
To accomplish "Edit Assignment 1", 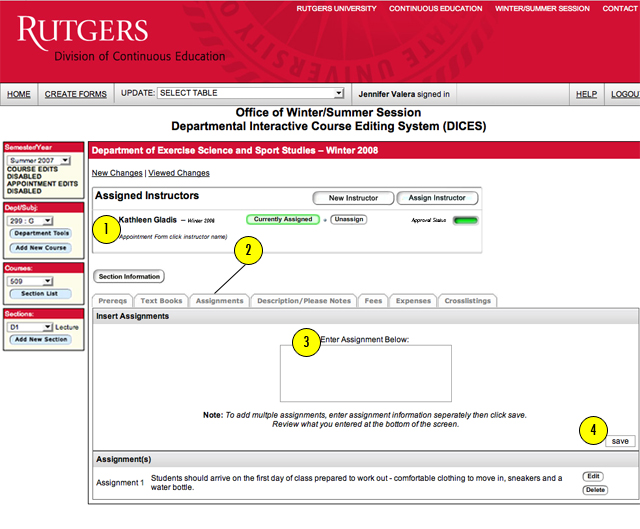I will point(593,476).
